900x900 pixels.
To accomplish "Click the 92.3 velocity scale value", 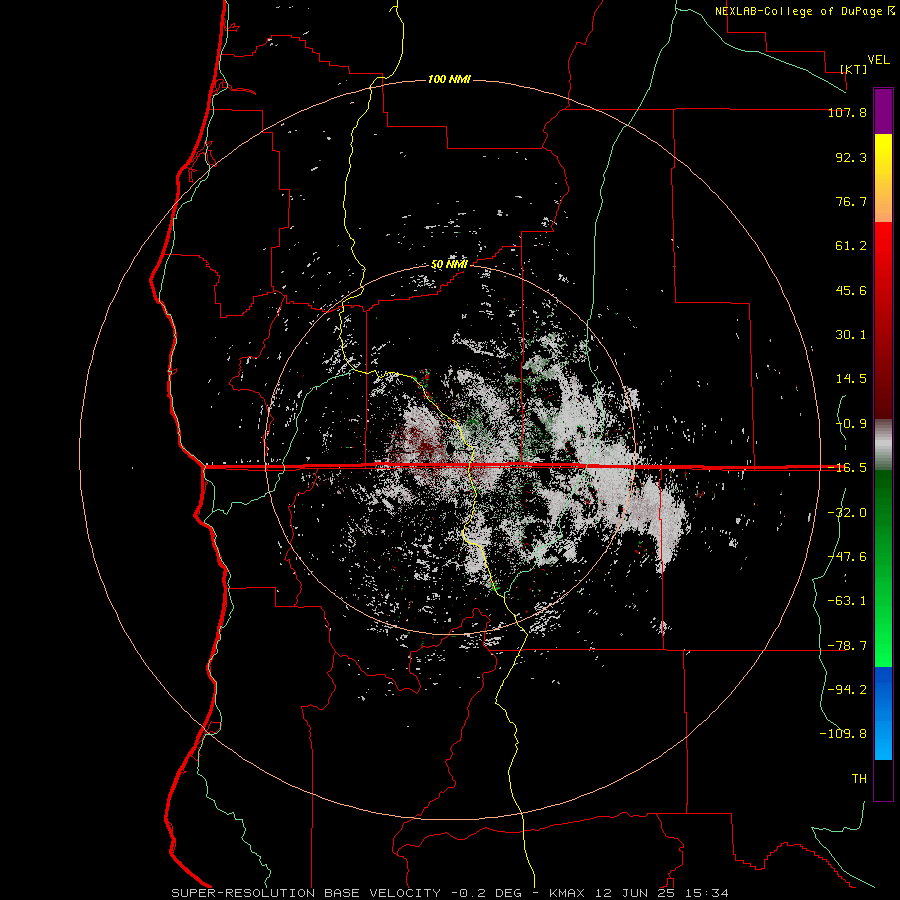I will click(851, 157).
